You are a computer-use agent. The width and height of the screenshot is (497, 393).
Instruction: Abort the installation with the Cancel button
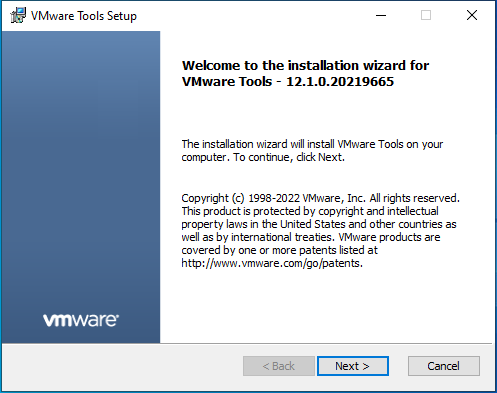pos(444,366)
